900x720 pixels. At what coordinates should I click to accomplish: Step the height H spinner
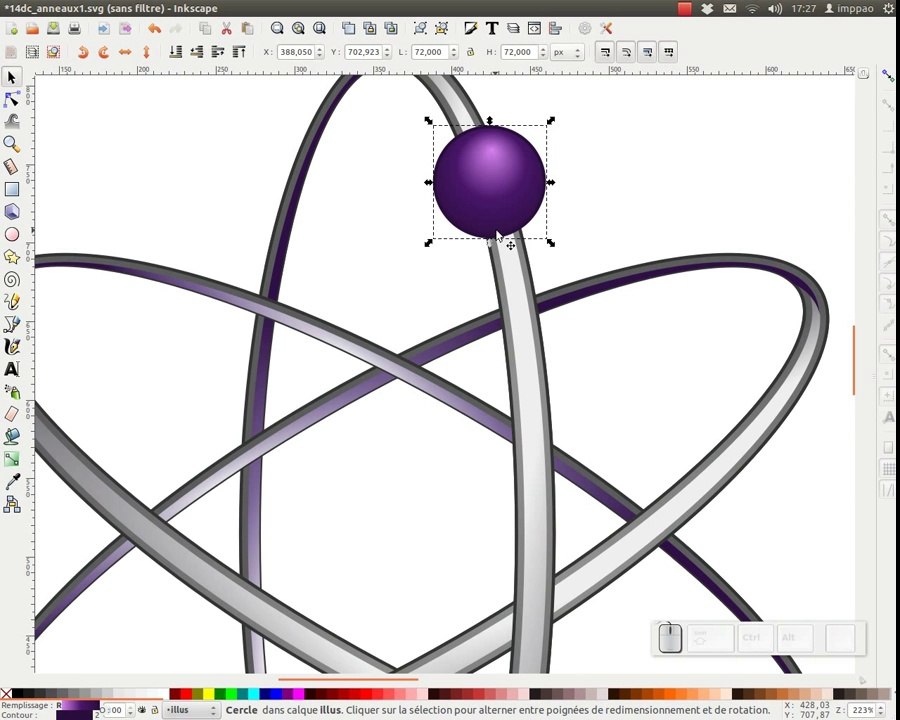point(542,52)
